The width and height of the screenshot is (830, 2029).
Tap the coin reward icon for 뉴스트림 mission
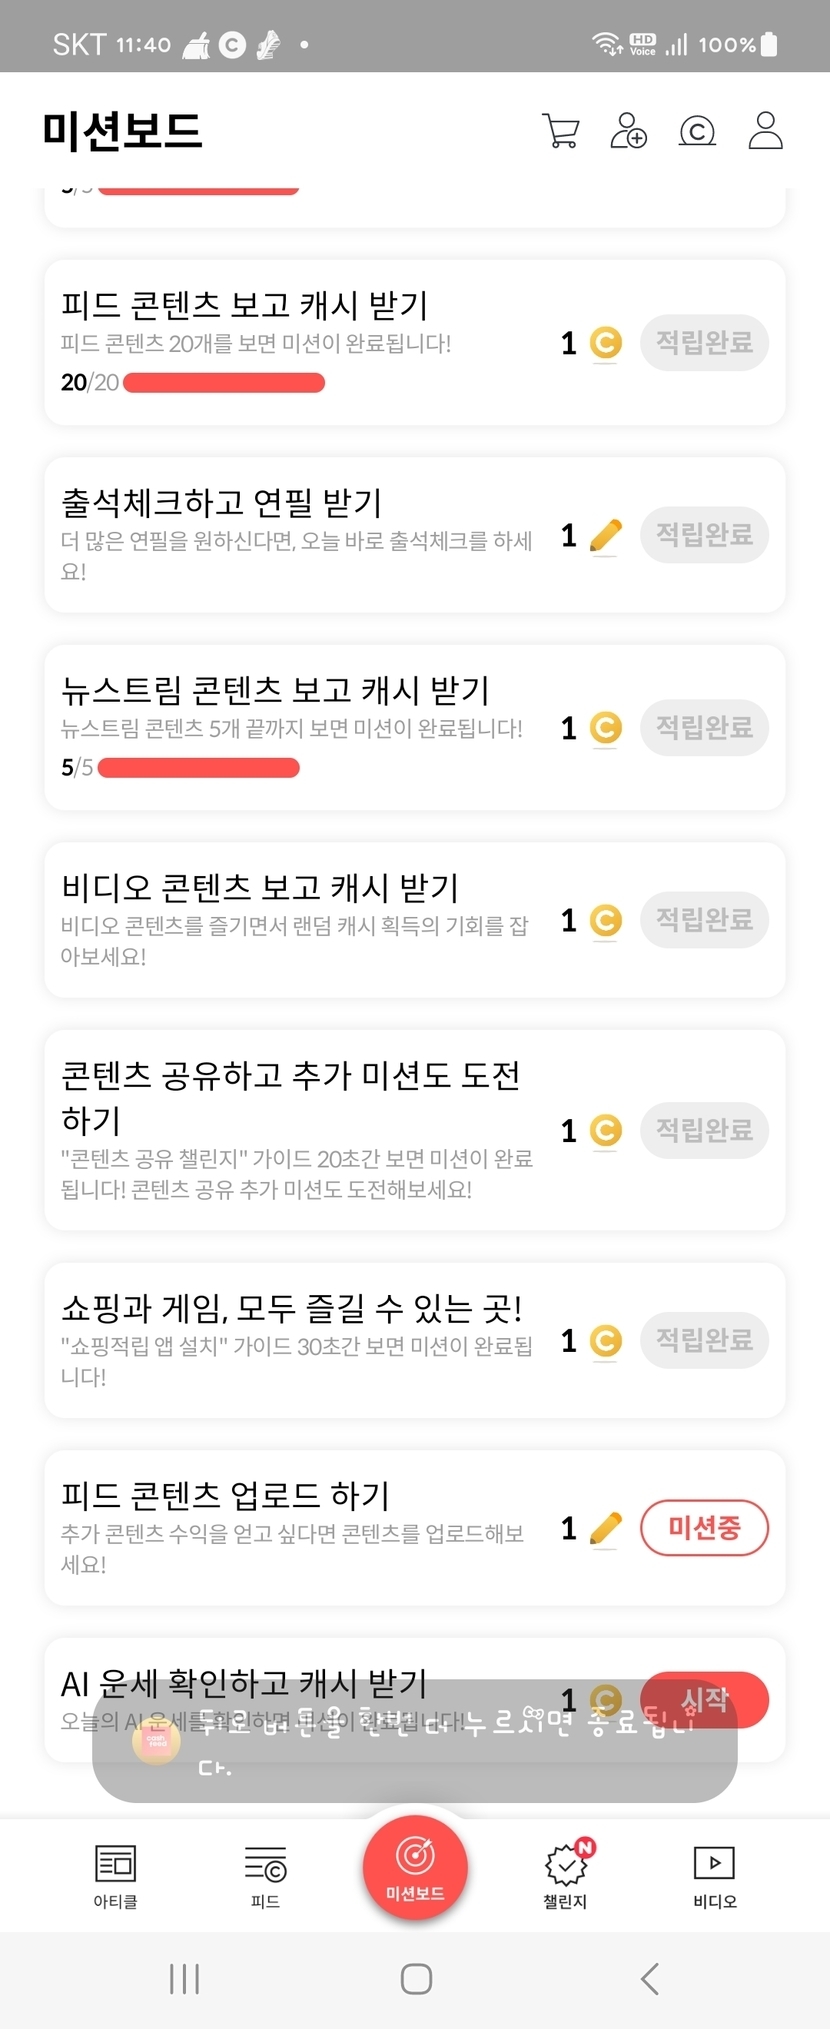click(x=605, y=728)
